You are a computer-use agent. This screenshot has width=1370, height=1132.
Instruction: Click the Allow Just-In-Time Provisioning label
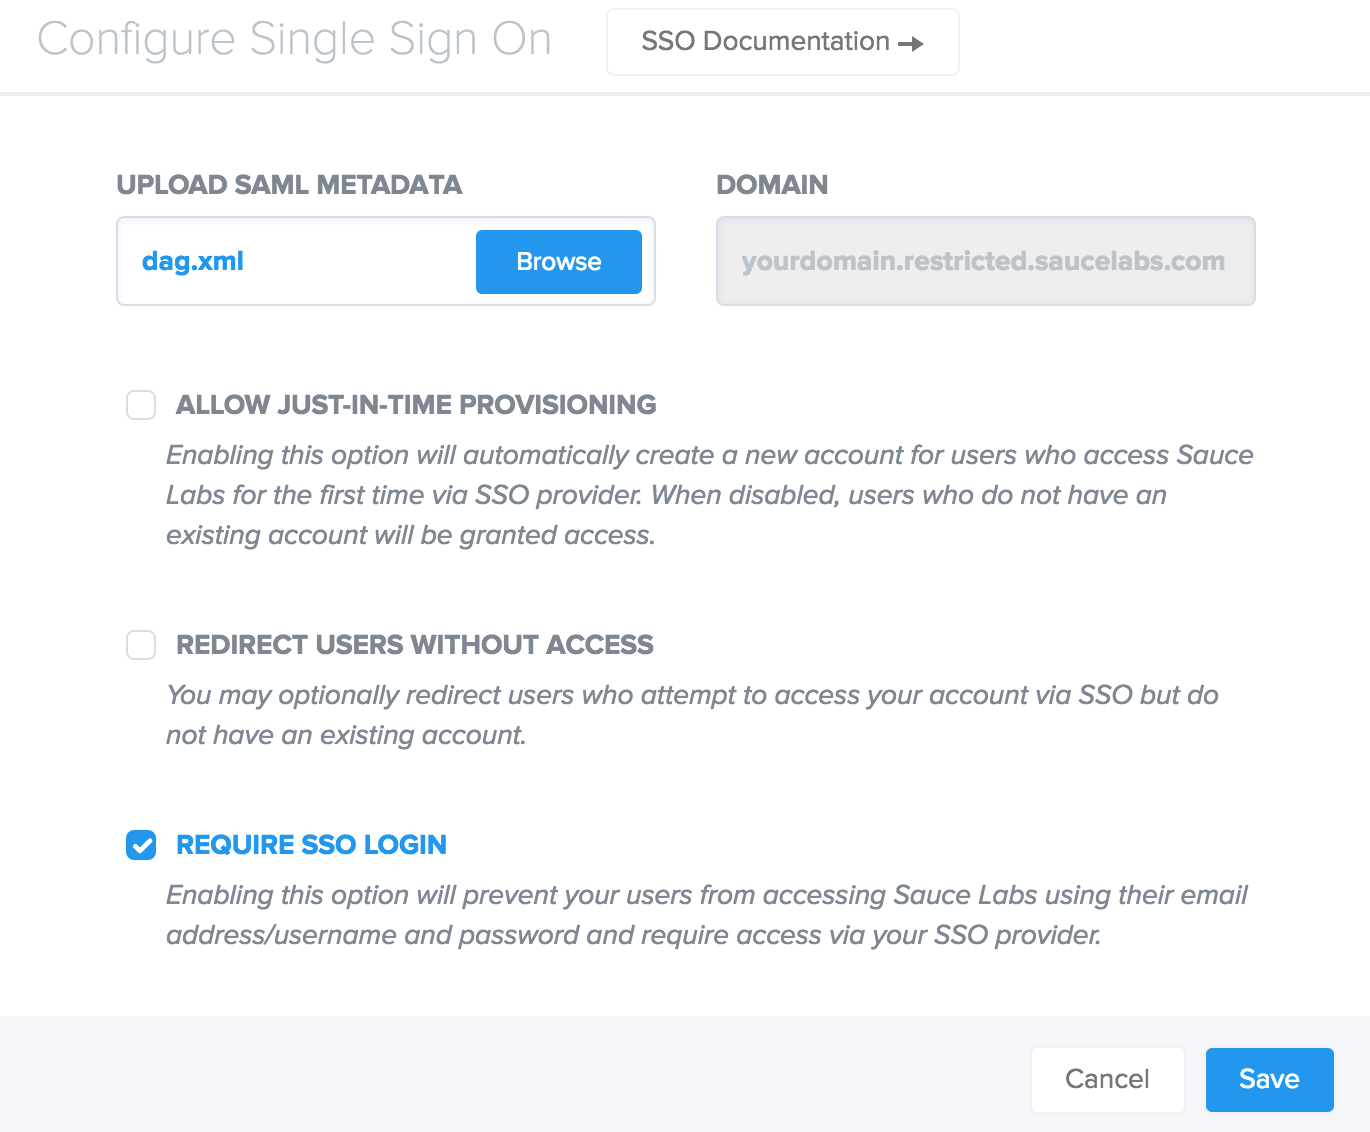coord(416,405)
